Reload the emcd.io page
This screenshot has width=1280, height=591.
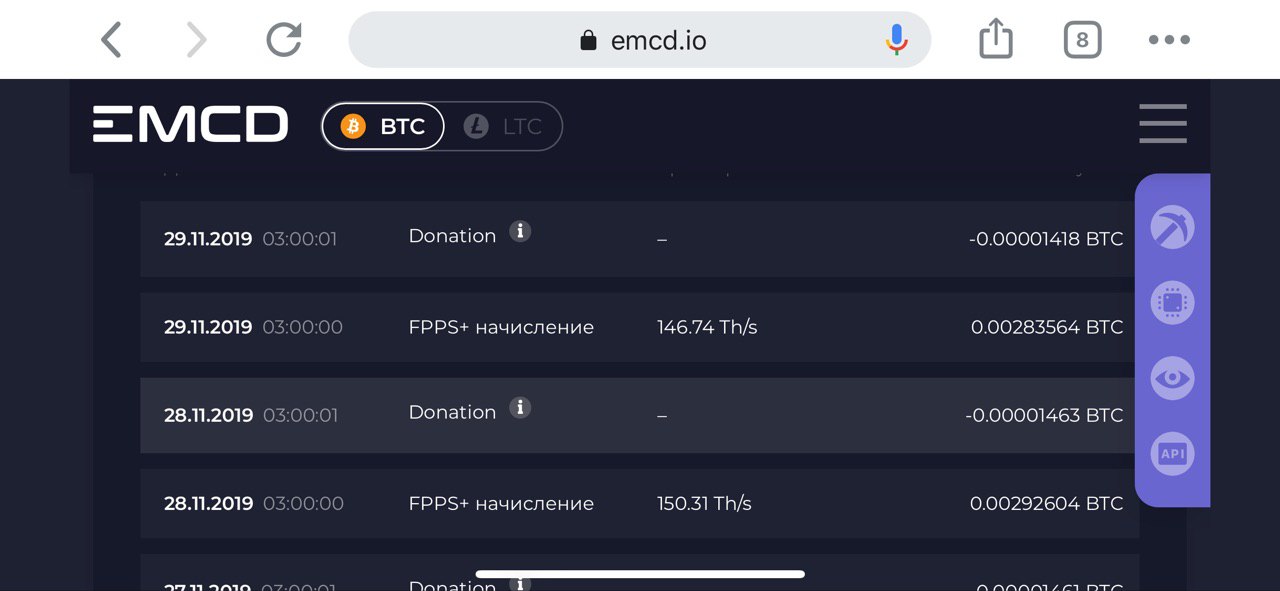(284, 40)
